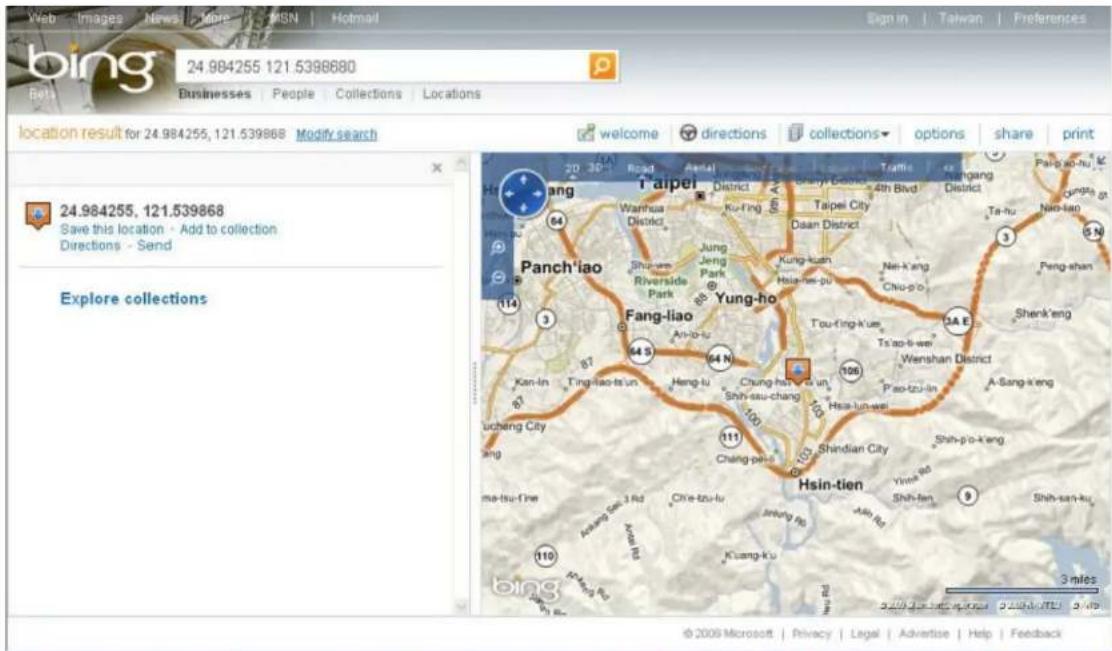Pan the map up with the compass arrow

(x=523, y=179)
